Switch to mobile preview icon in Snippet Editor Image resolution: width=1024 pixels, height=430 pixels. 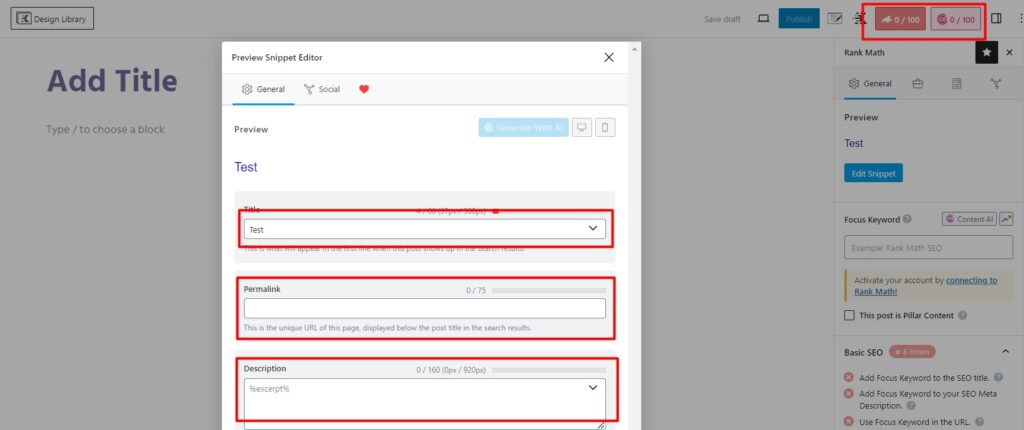pos(605,128)
